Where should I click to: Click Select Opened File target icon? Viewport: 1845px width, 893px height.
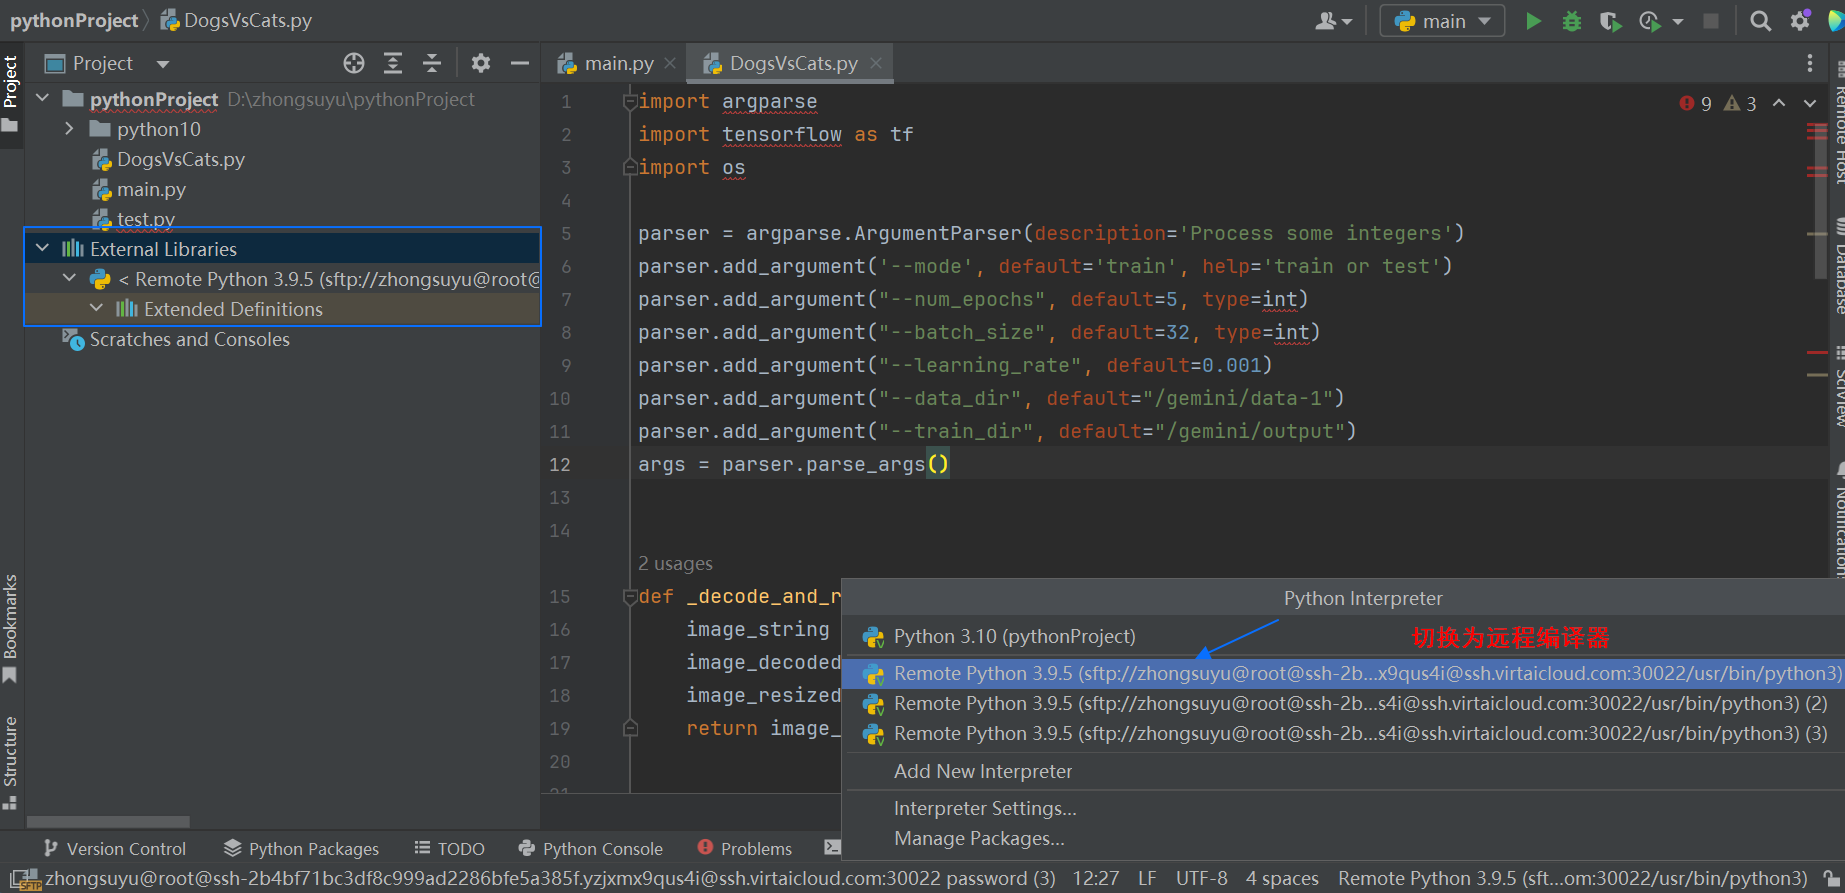(354, 64)
